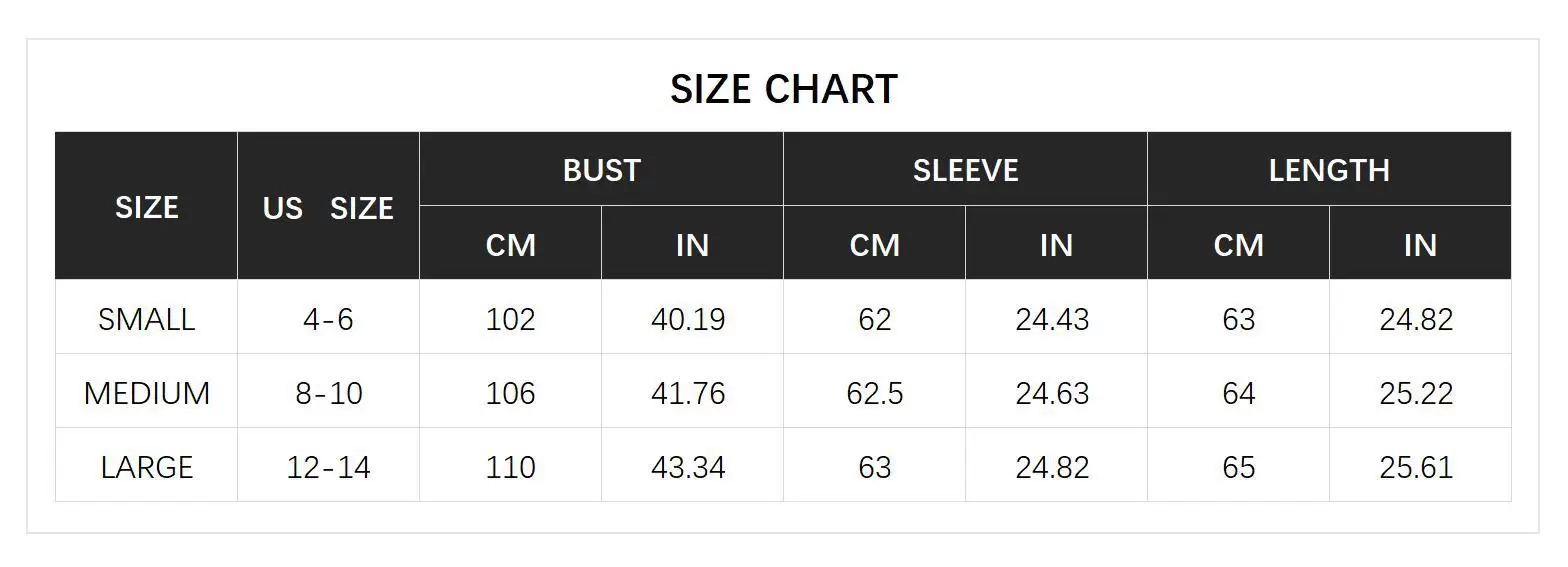
Task: Click the 24.43 sleeve inches cell
Action: click(1052, 319)
